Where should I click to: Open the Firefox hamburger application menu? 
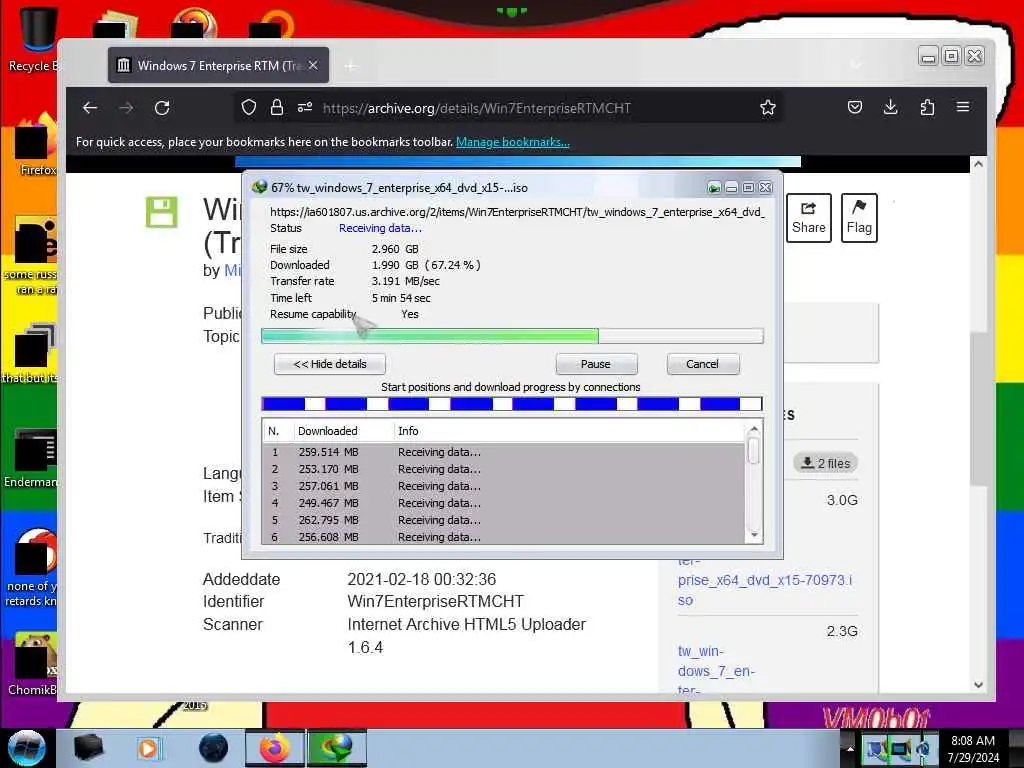tap(963, 107)
